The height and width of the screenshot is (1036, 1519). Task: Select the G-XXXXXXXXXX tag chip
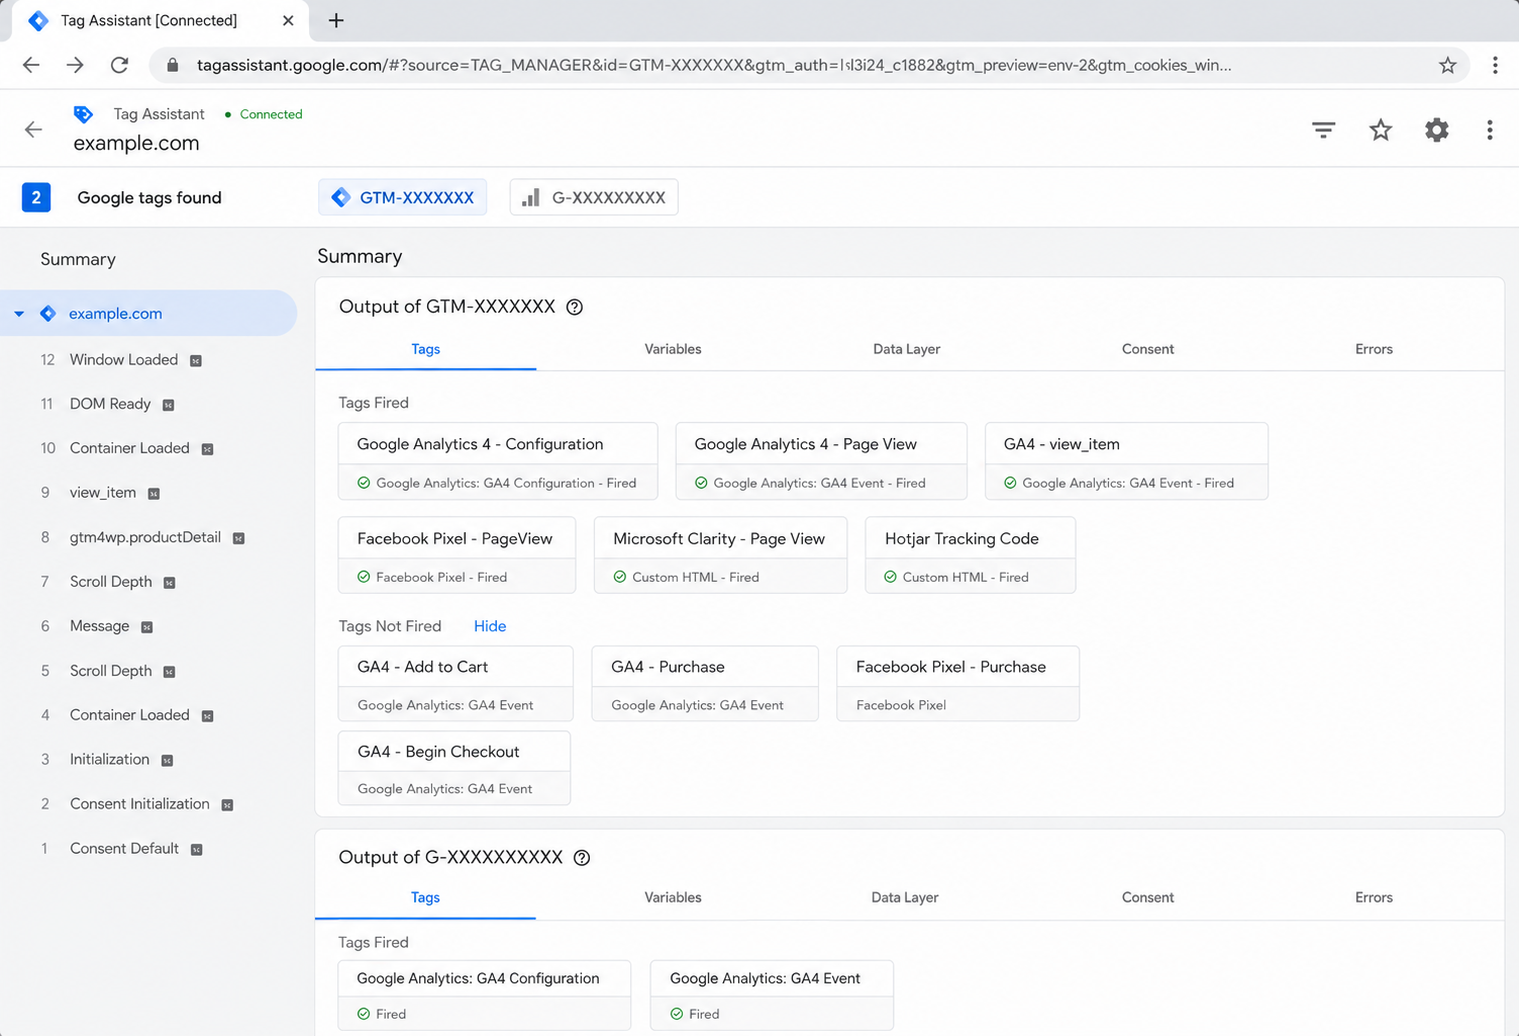pyautogui.click(x=594, y=197)
